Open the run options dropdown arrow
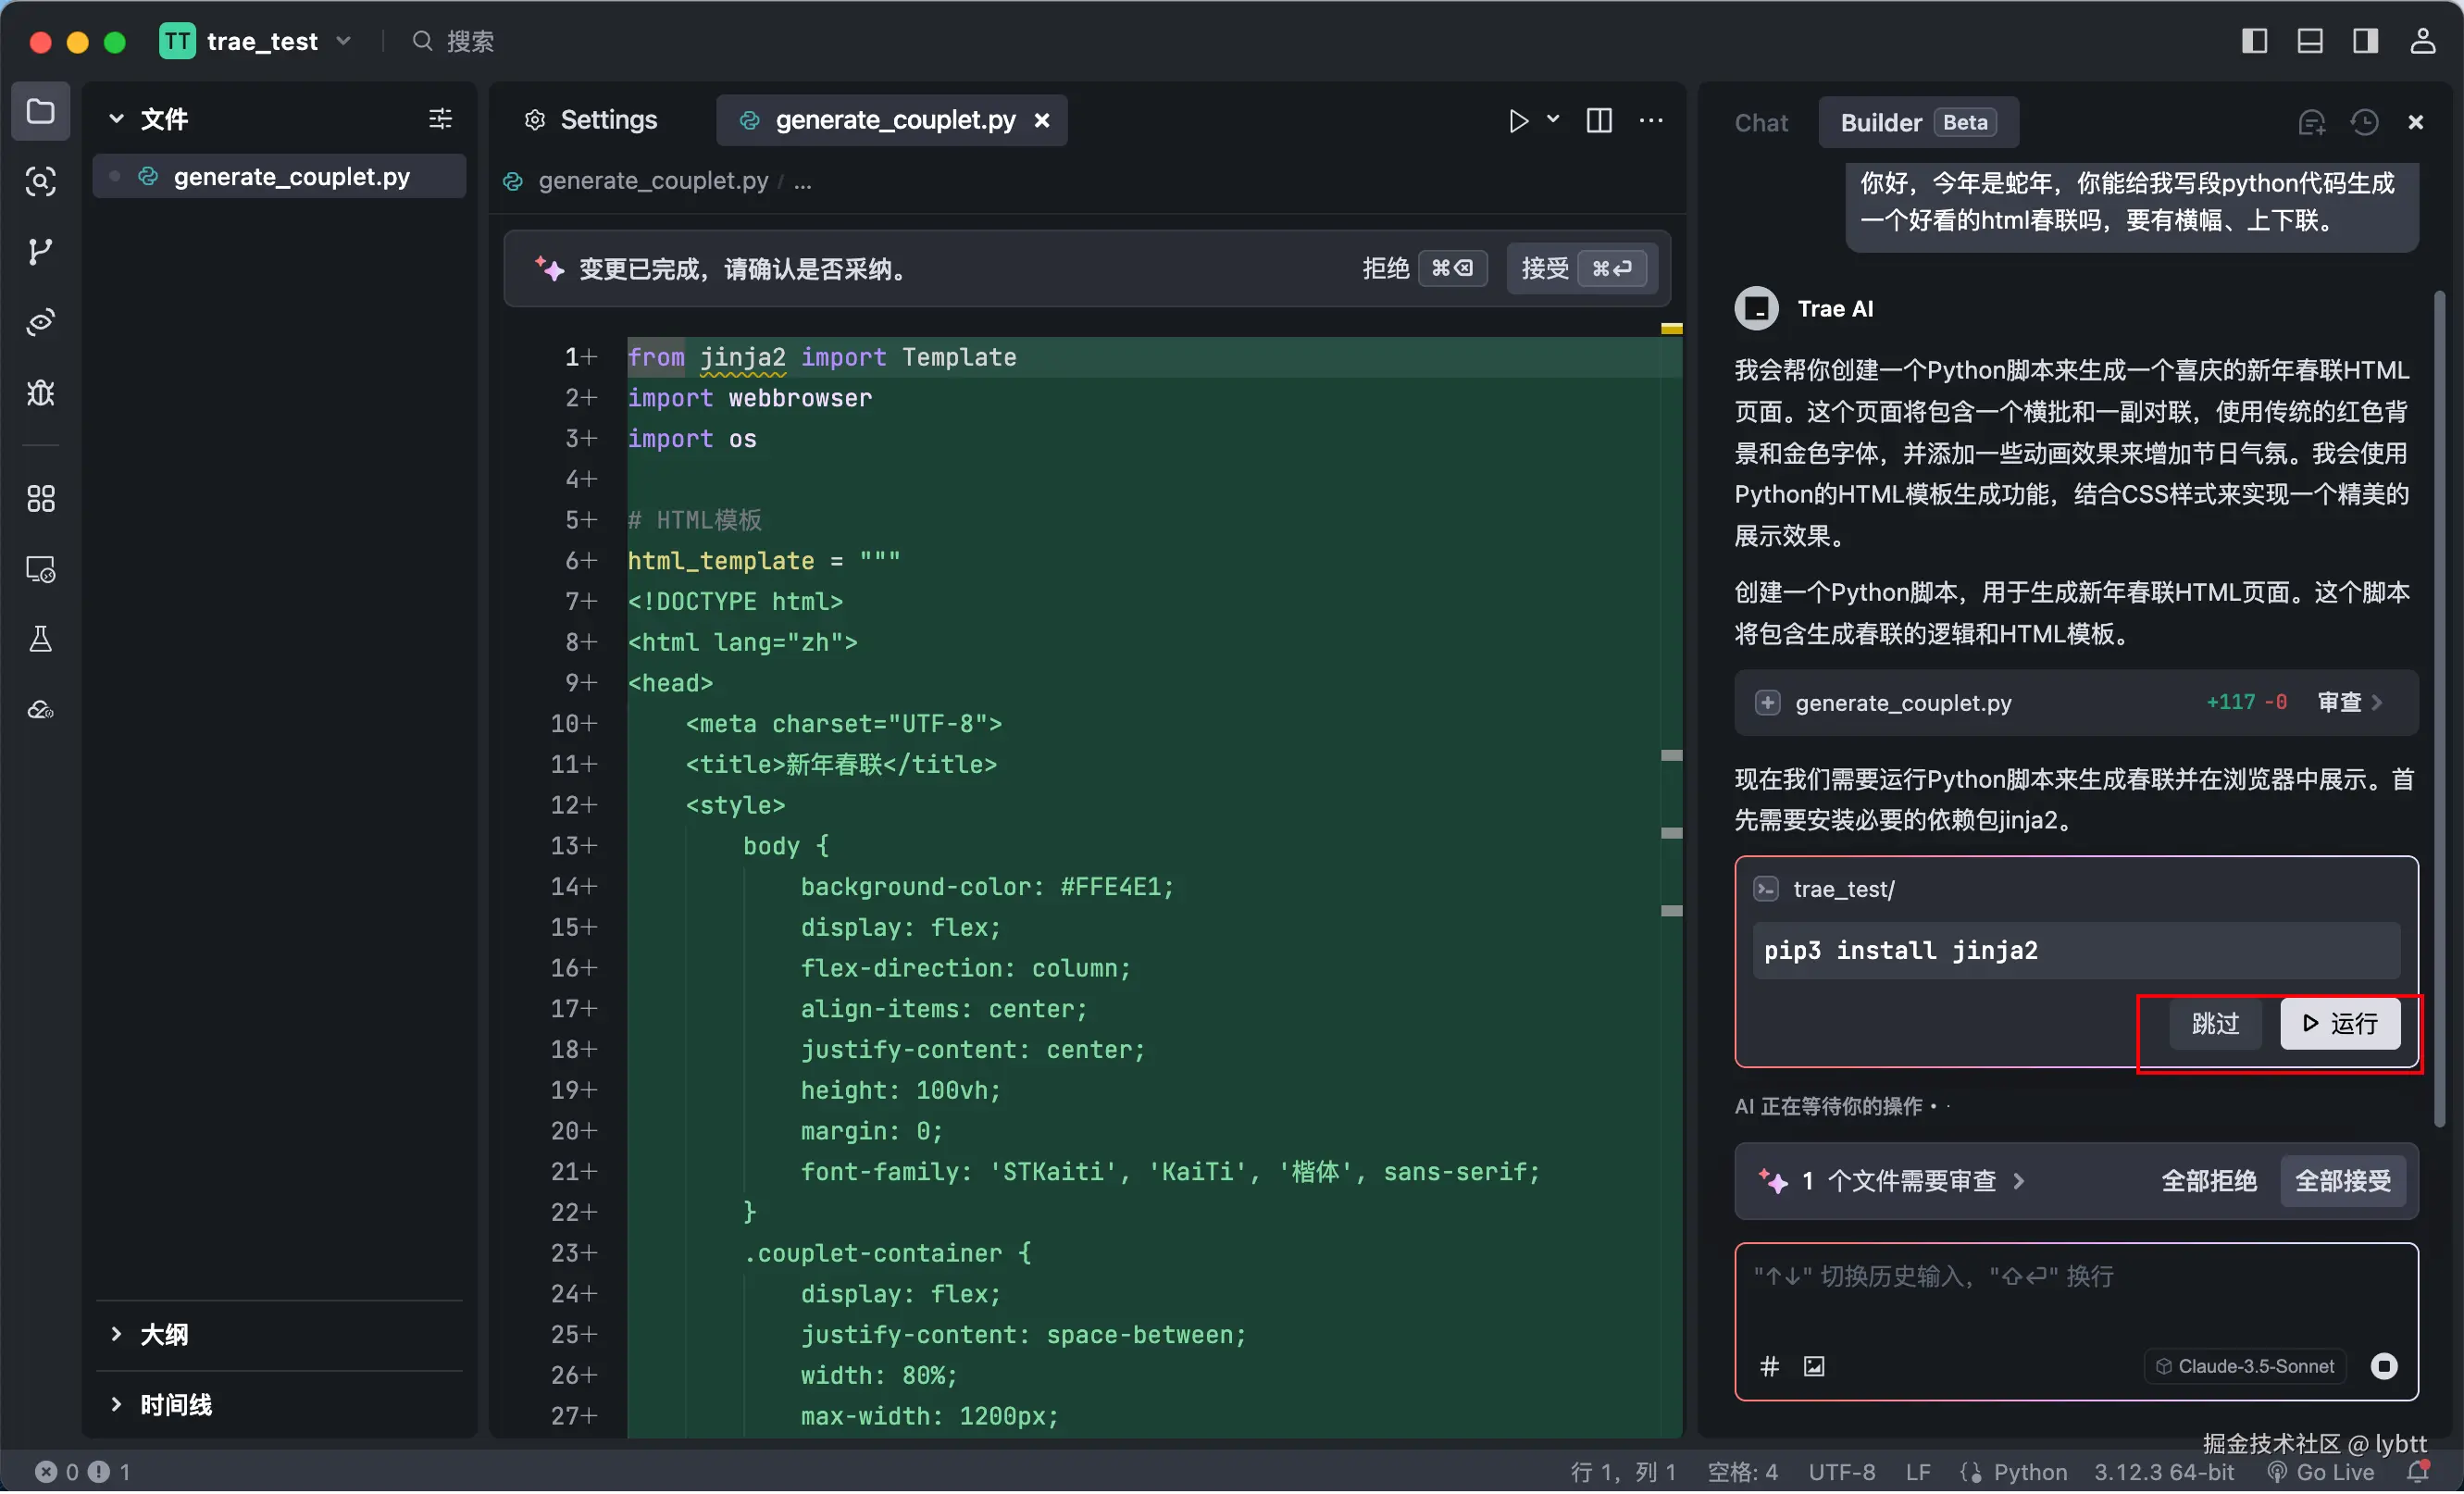Screen dimensions: 2464x1494 tap(1553, 119)
